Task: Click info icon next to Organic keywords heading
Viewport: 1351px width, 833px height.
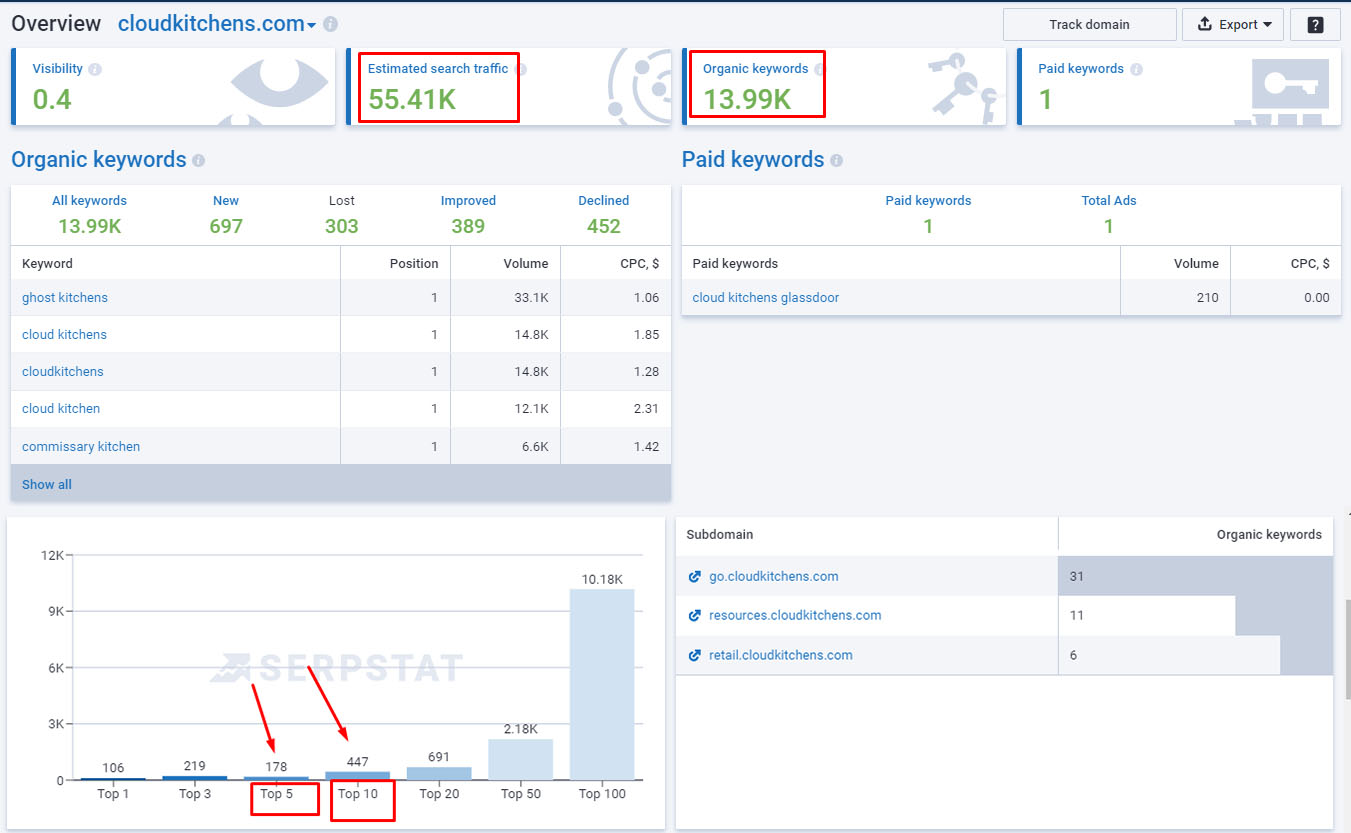Action: click(198, 160)
